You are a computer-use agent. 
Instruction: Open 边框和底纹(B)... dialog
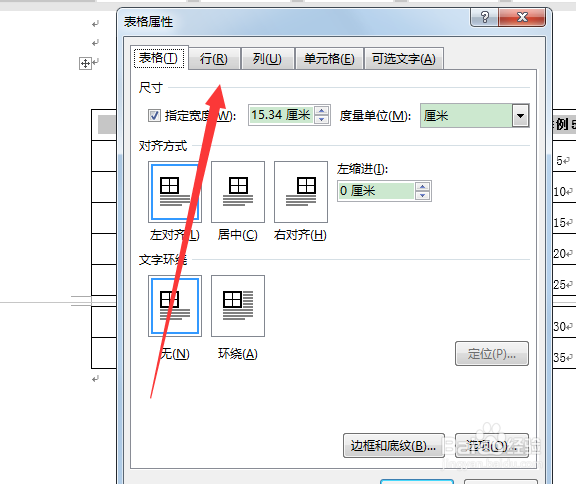[x=394, y=446]
